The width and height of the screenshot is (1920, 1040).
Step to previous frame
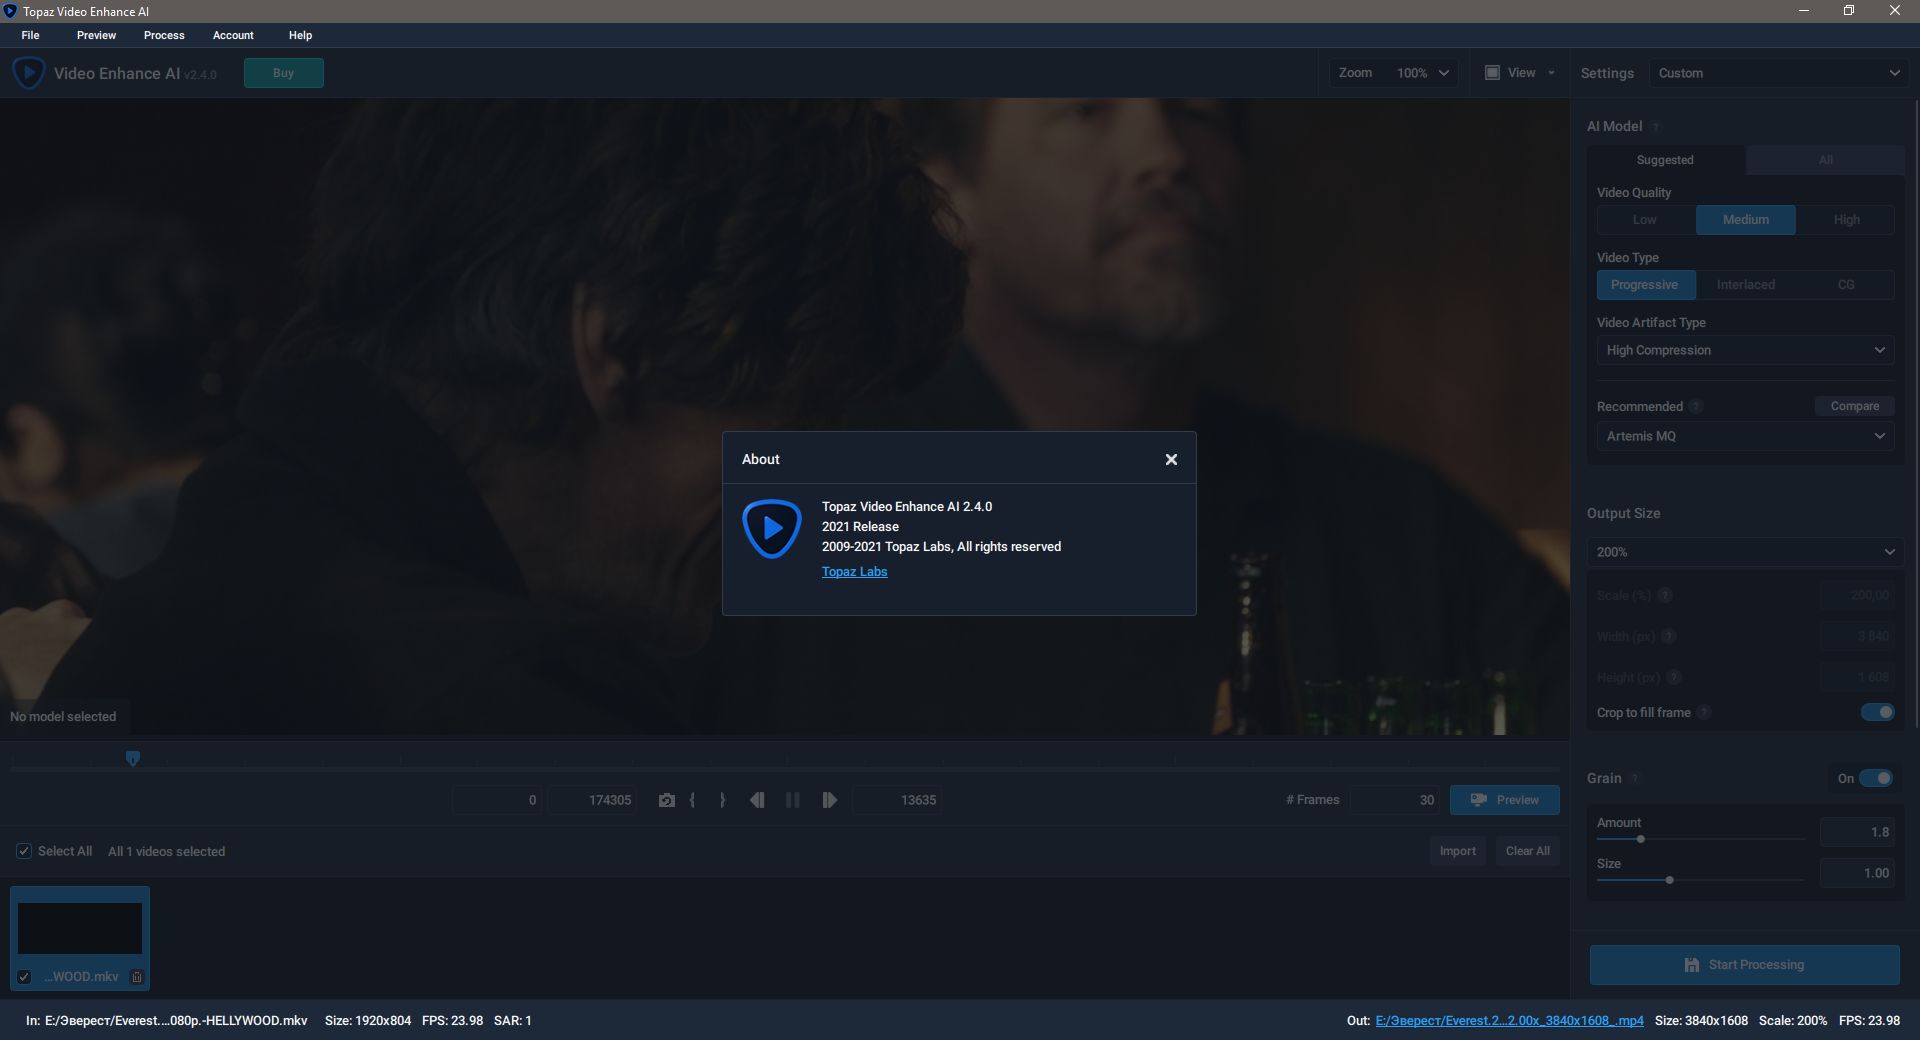click(757, 800)
